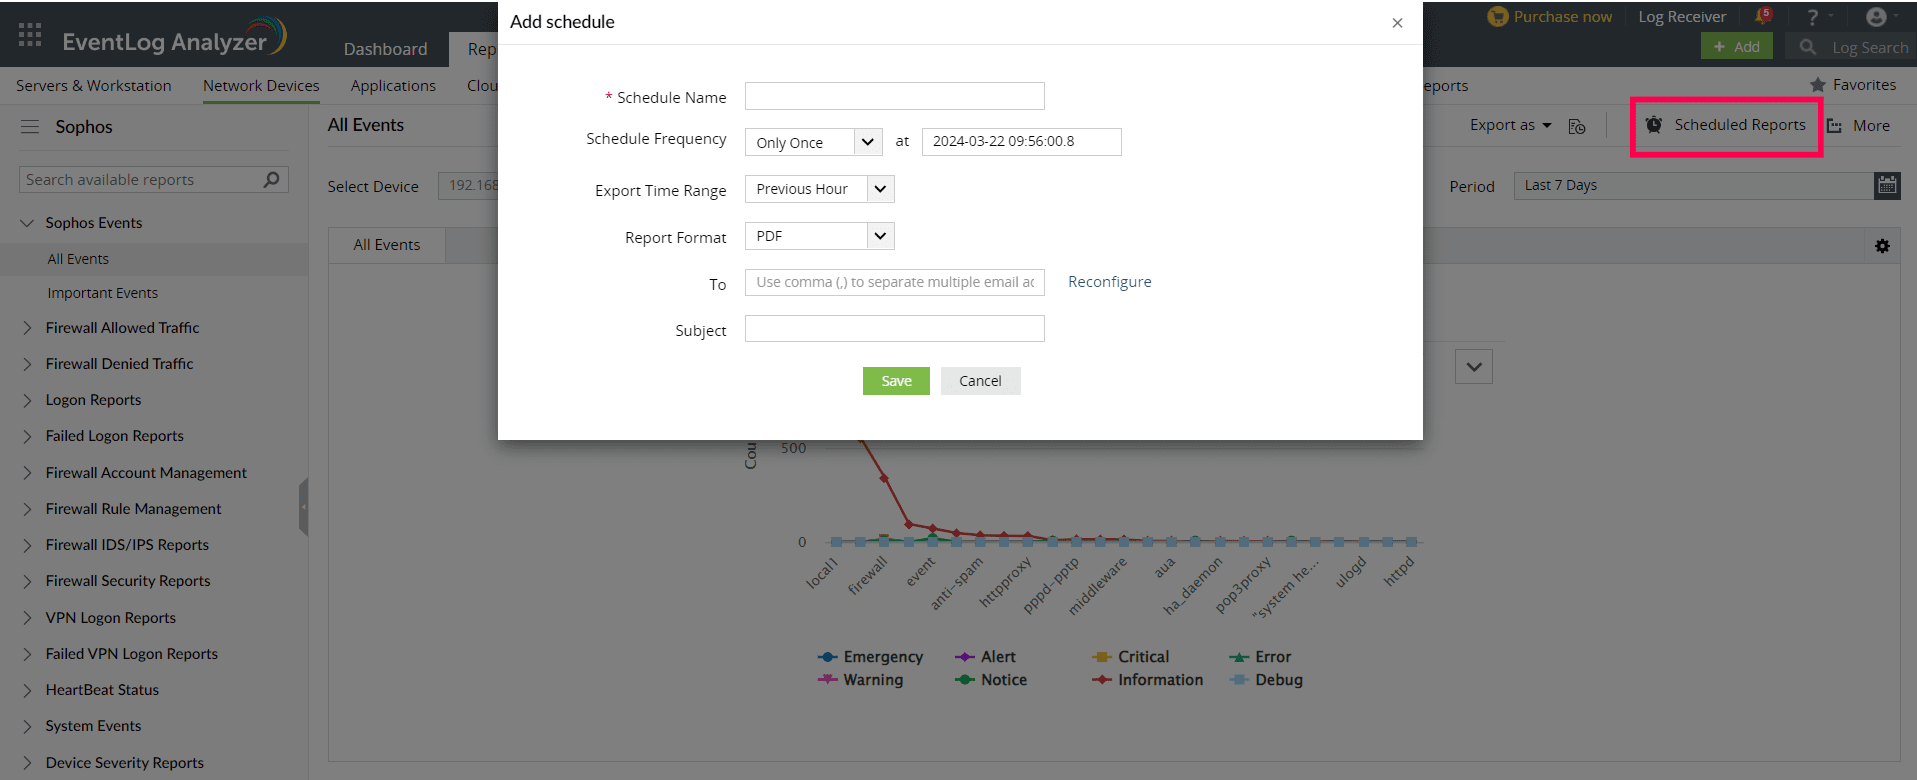Click the To email recipients field
Image resolution: width=1917 pixels, height=780 pixels.
tap(895, 282)
